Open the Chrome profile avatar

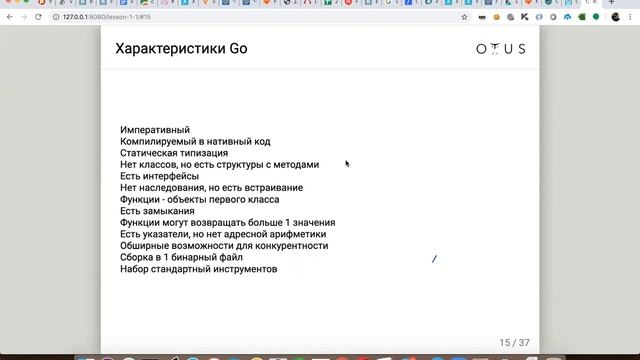(616, 17)
